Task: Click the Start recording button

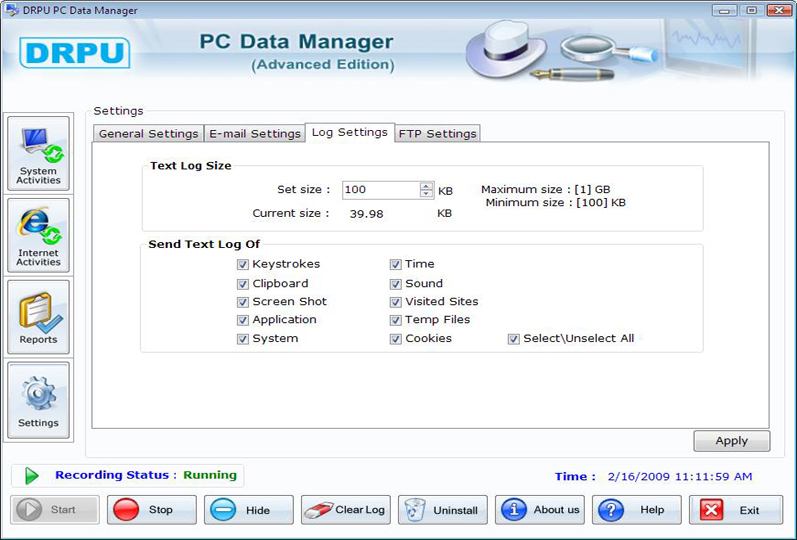Action: tap(54, 509)
